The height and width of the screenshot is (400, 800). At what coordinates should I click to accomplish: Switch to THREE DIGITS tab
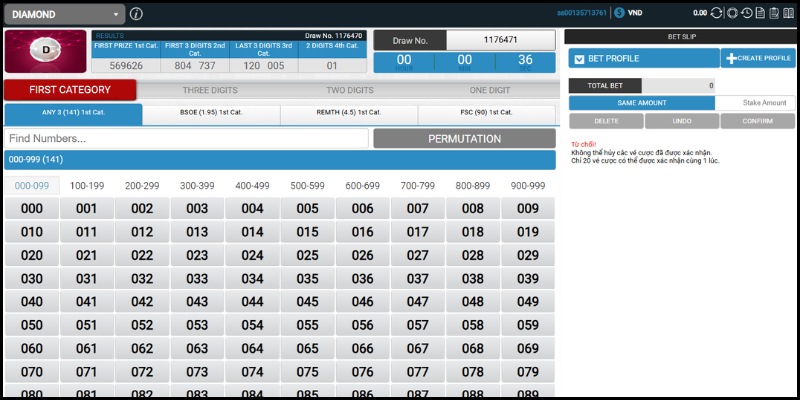[210, 90]
